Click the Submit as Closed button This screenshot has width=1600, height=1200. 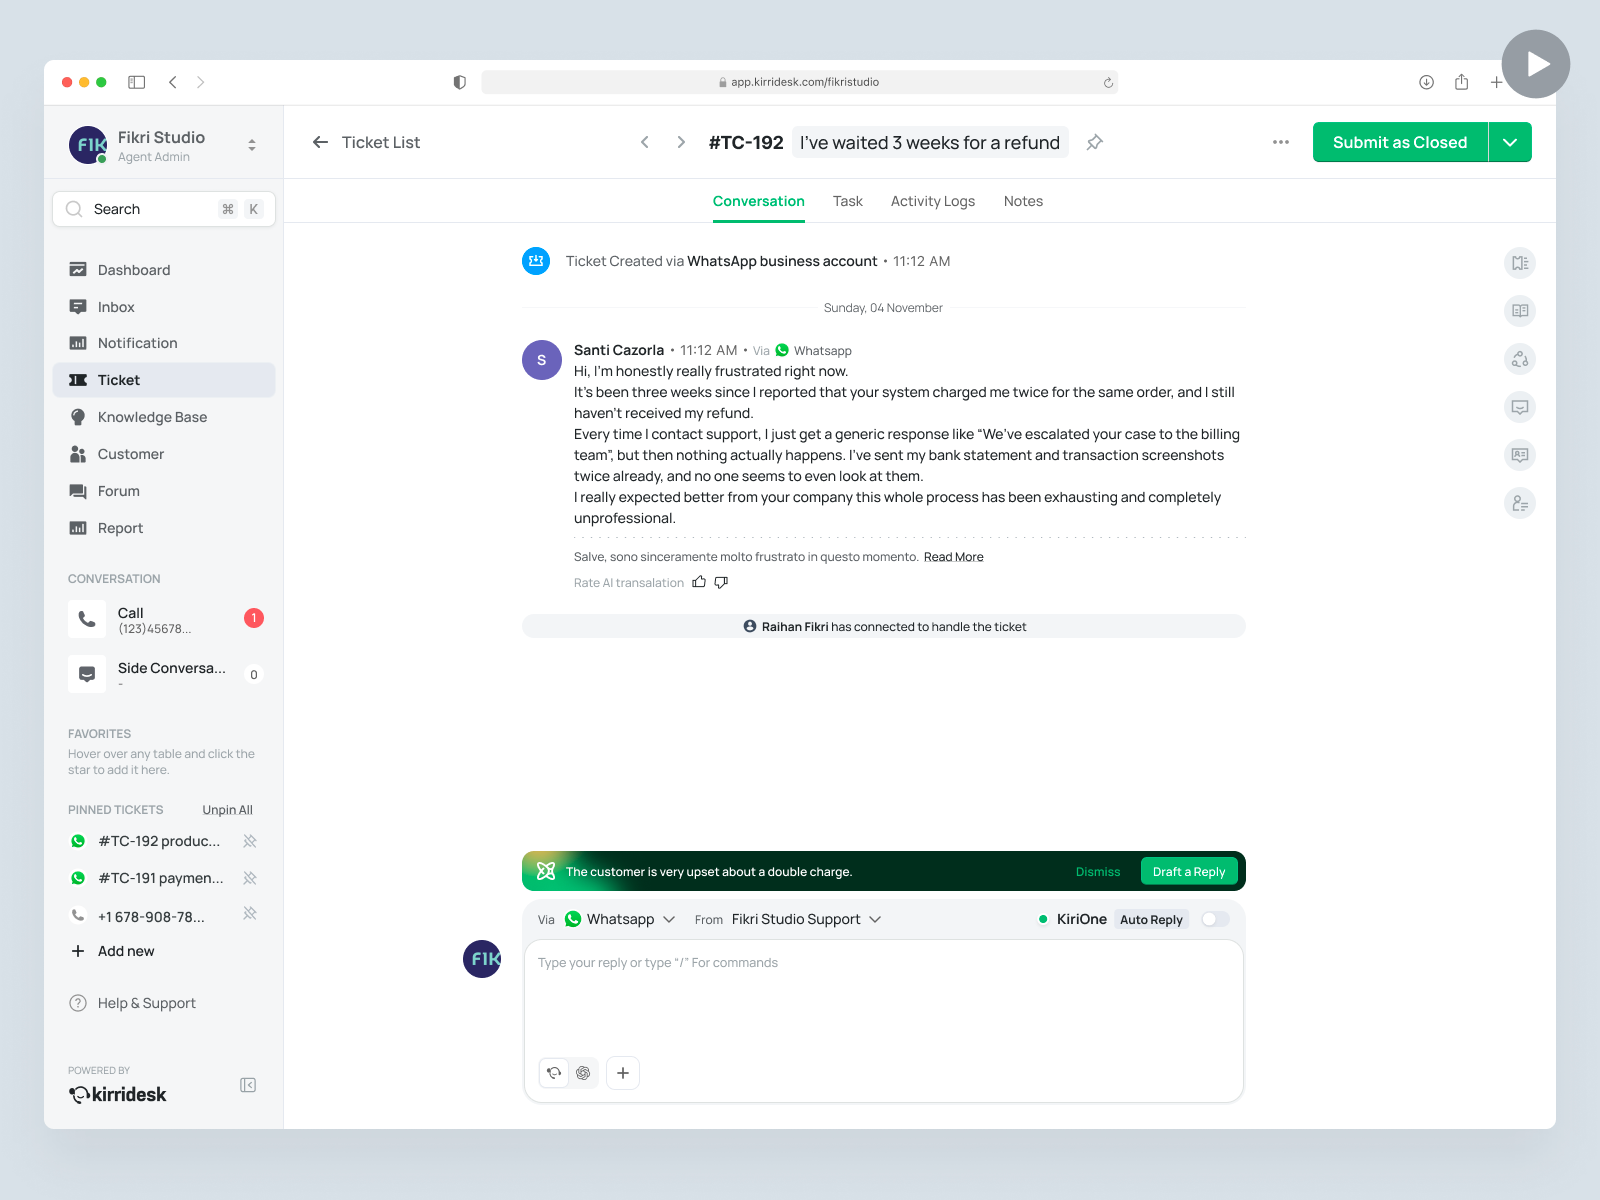tap(1400, 142)
